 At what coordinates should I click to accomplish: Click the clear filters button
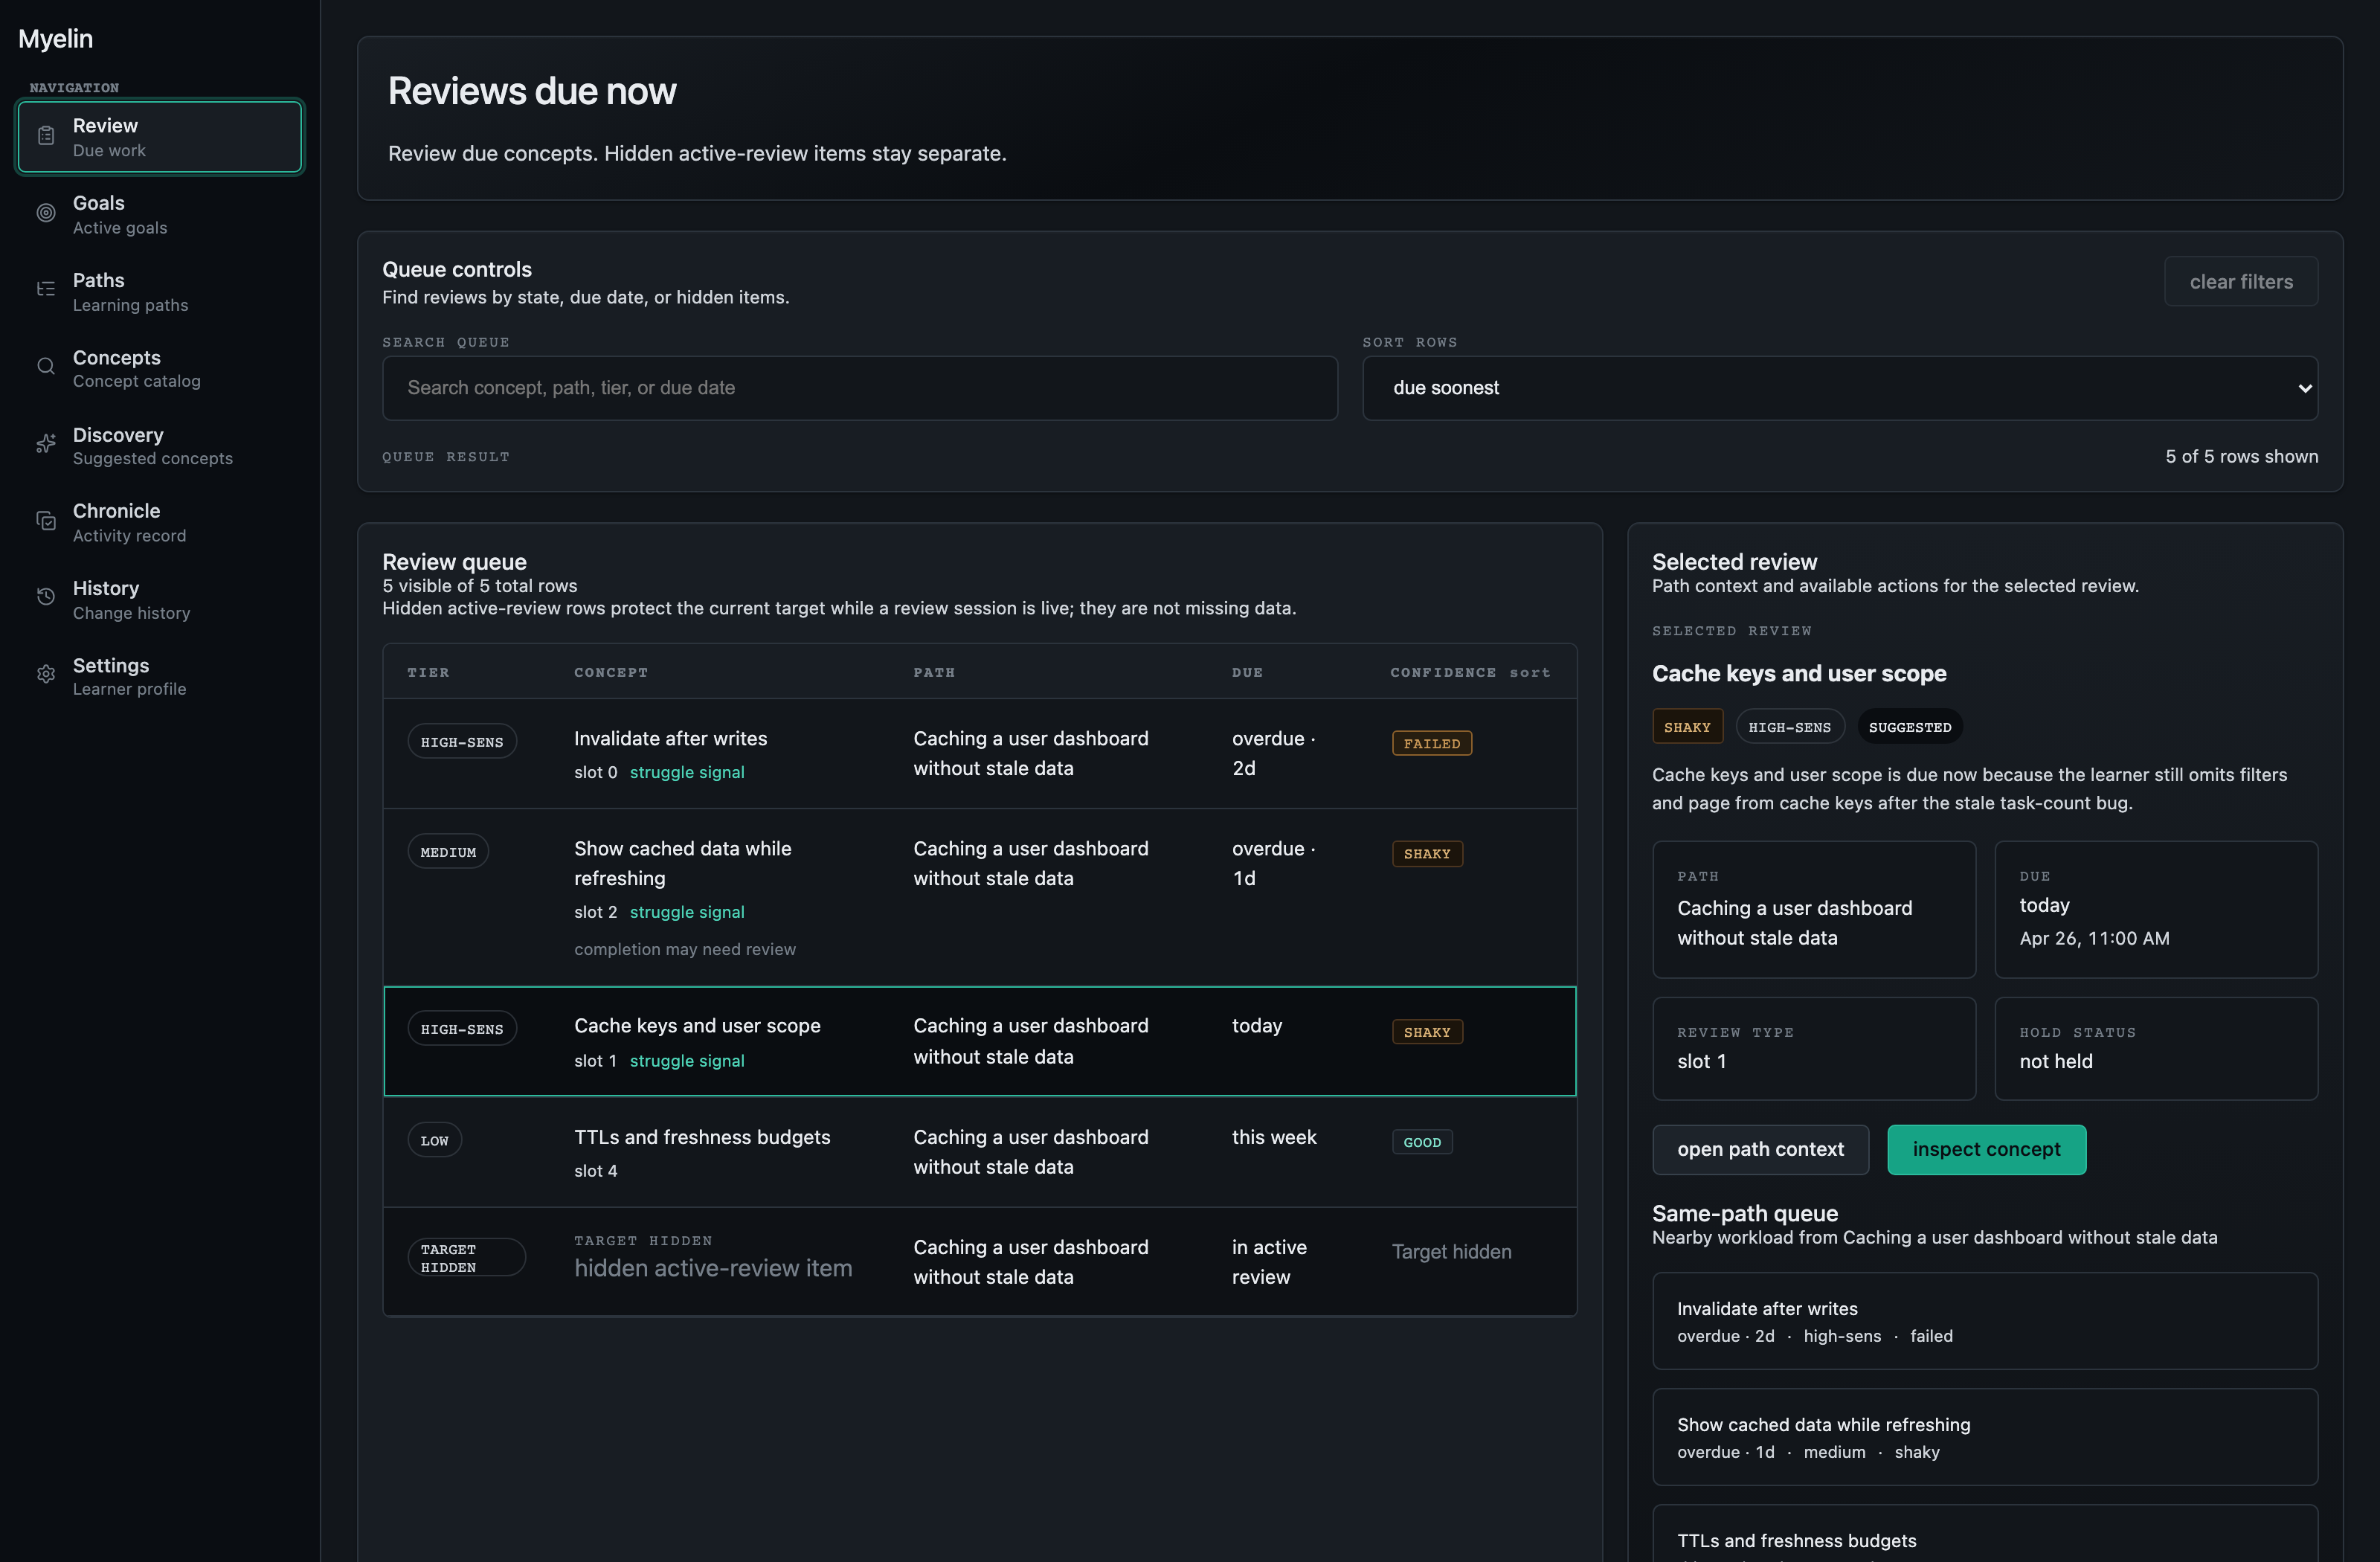tap(2241, 282)
